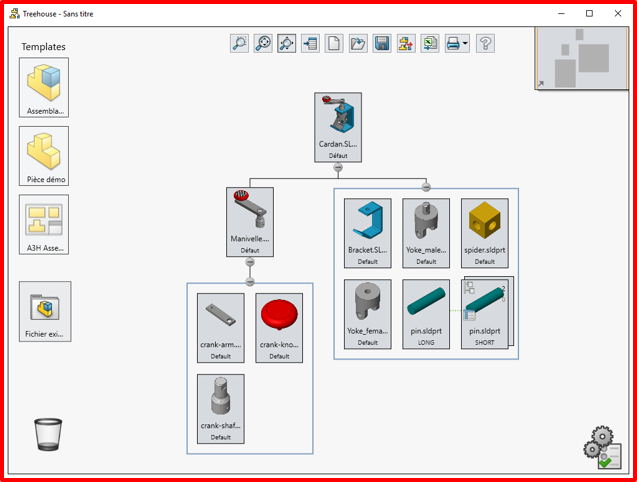
Task: Open the Excel export icon
Action: click(430, 43)
